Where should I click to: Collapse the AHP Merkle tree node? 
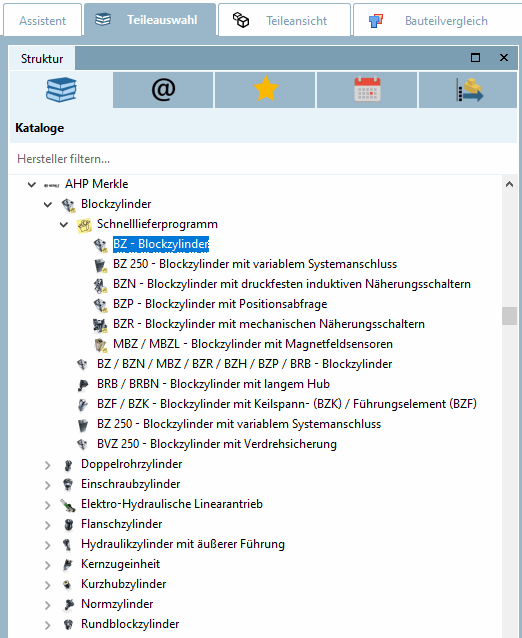31,184
